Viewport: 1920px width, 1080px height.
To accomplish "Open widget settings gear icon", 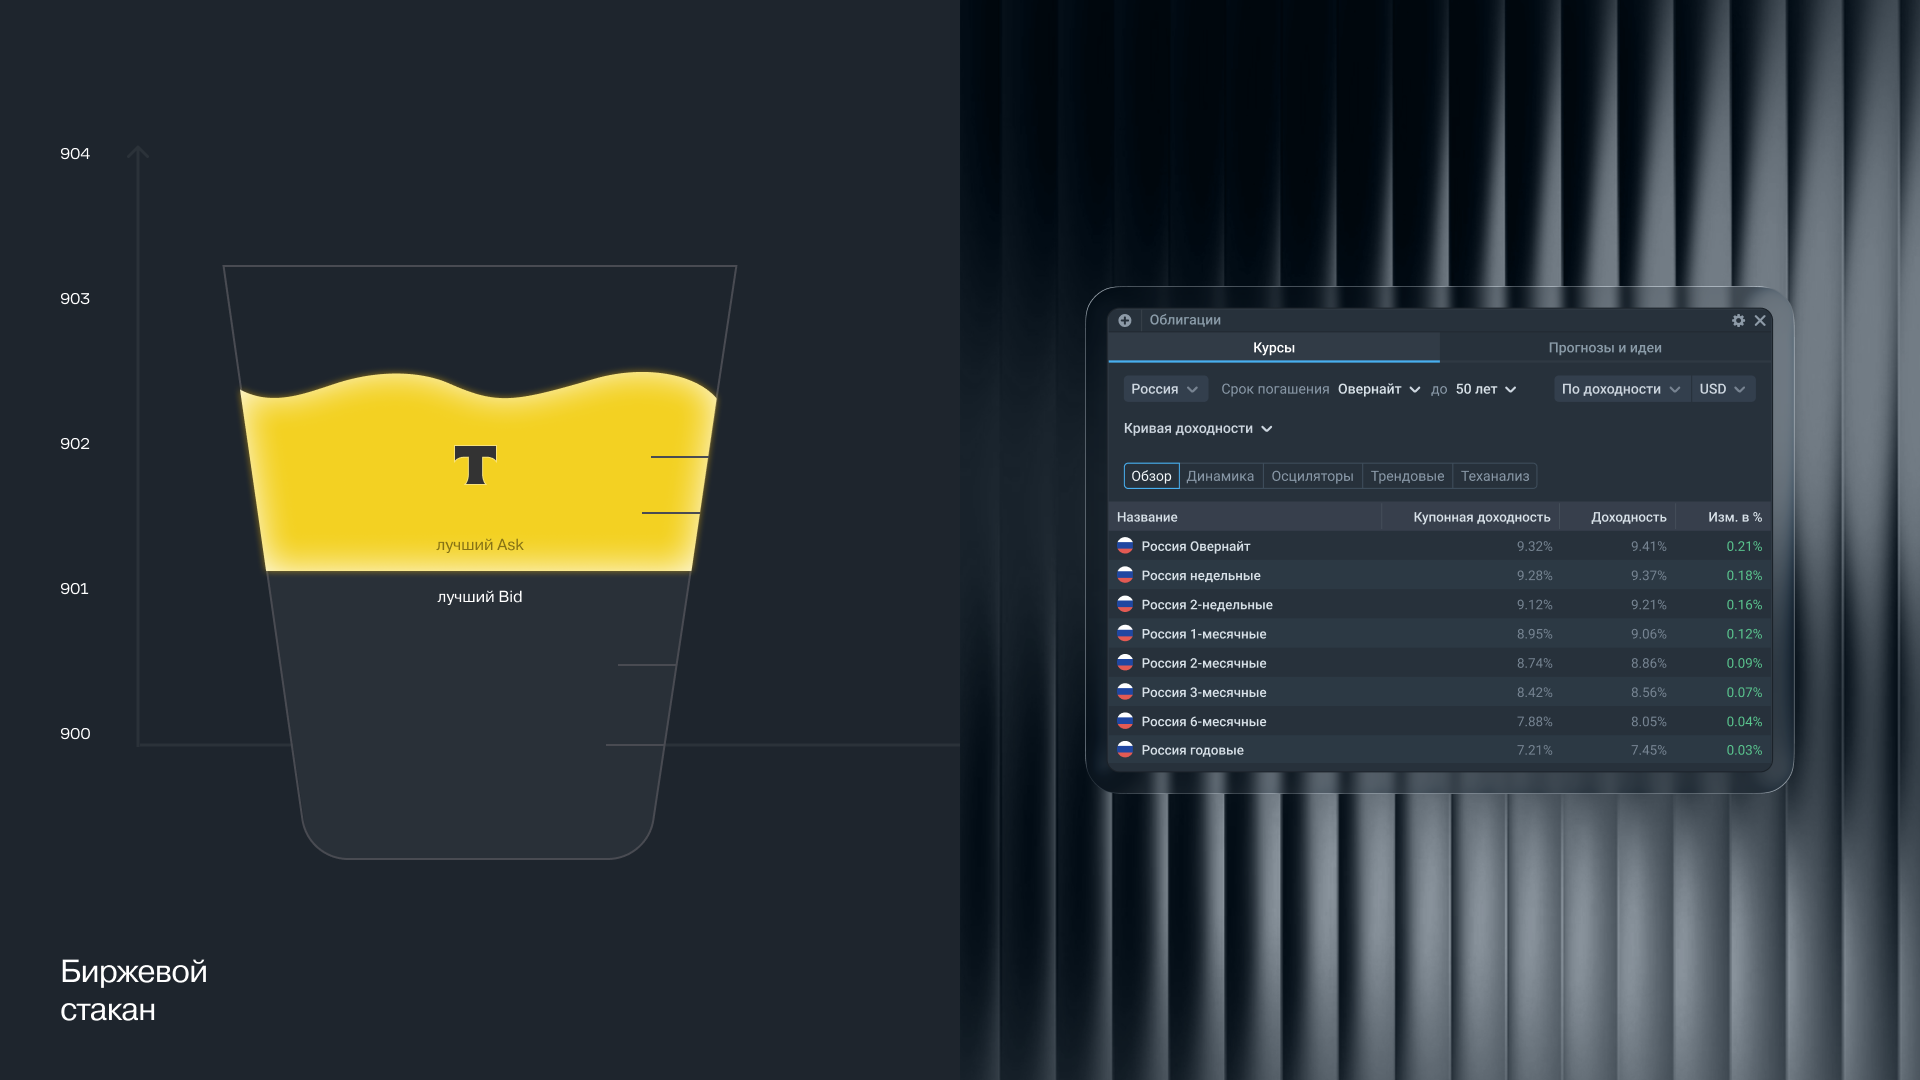I will pyautogui.click(x=1738, y=320).
